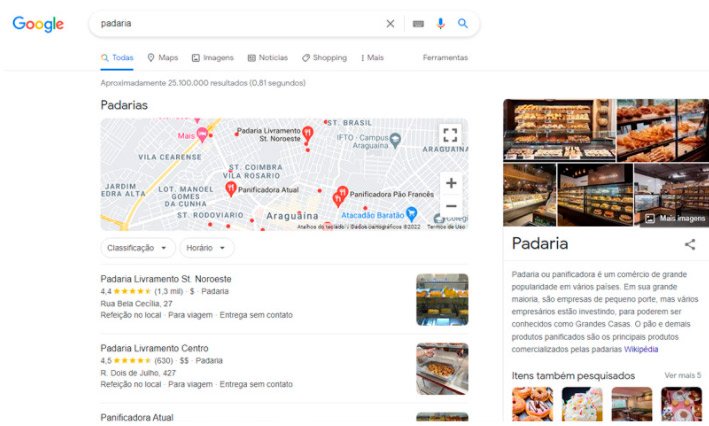Clear the search box with X icon
The height and width of the screenshot is (426, 709).
click(x=390, y=24)
